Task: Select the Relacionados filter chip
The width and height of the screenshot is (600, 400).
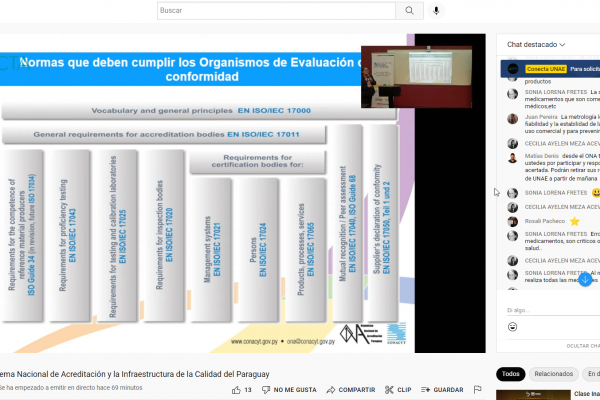Action: pos(553,374)
